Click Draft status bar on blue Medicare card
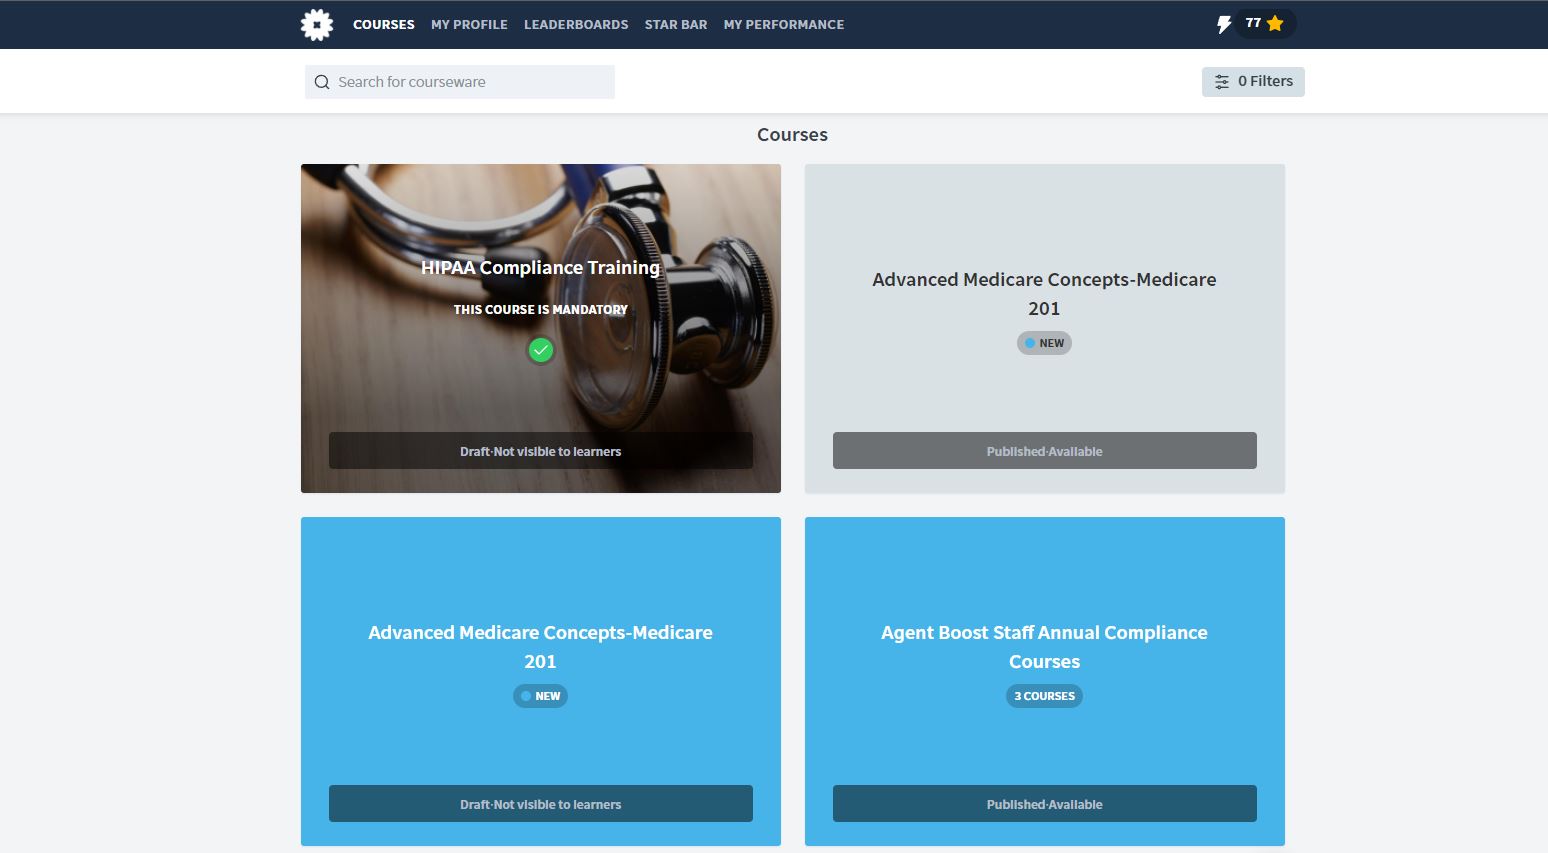 point(541,804)
